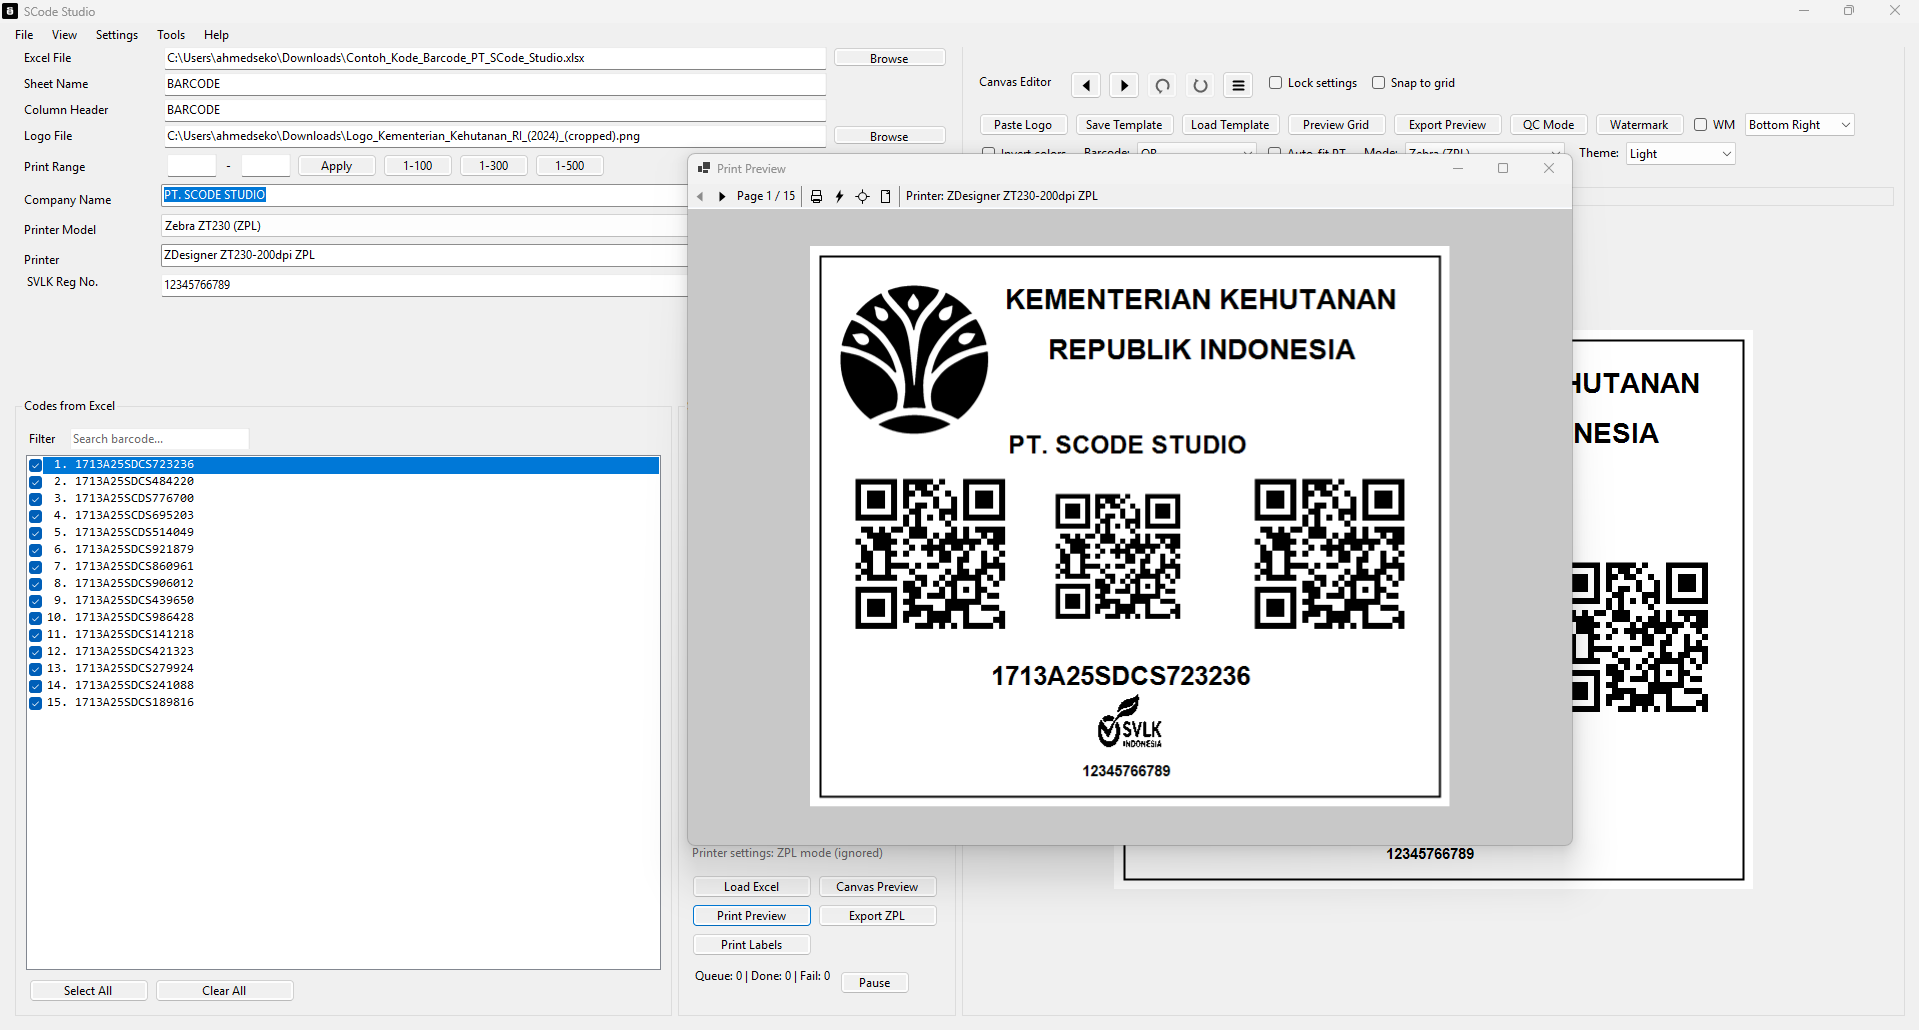This screenshot has width=1919, height=1030.
Task: Browse for the Excel file
Action: 889,58
